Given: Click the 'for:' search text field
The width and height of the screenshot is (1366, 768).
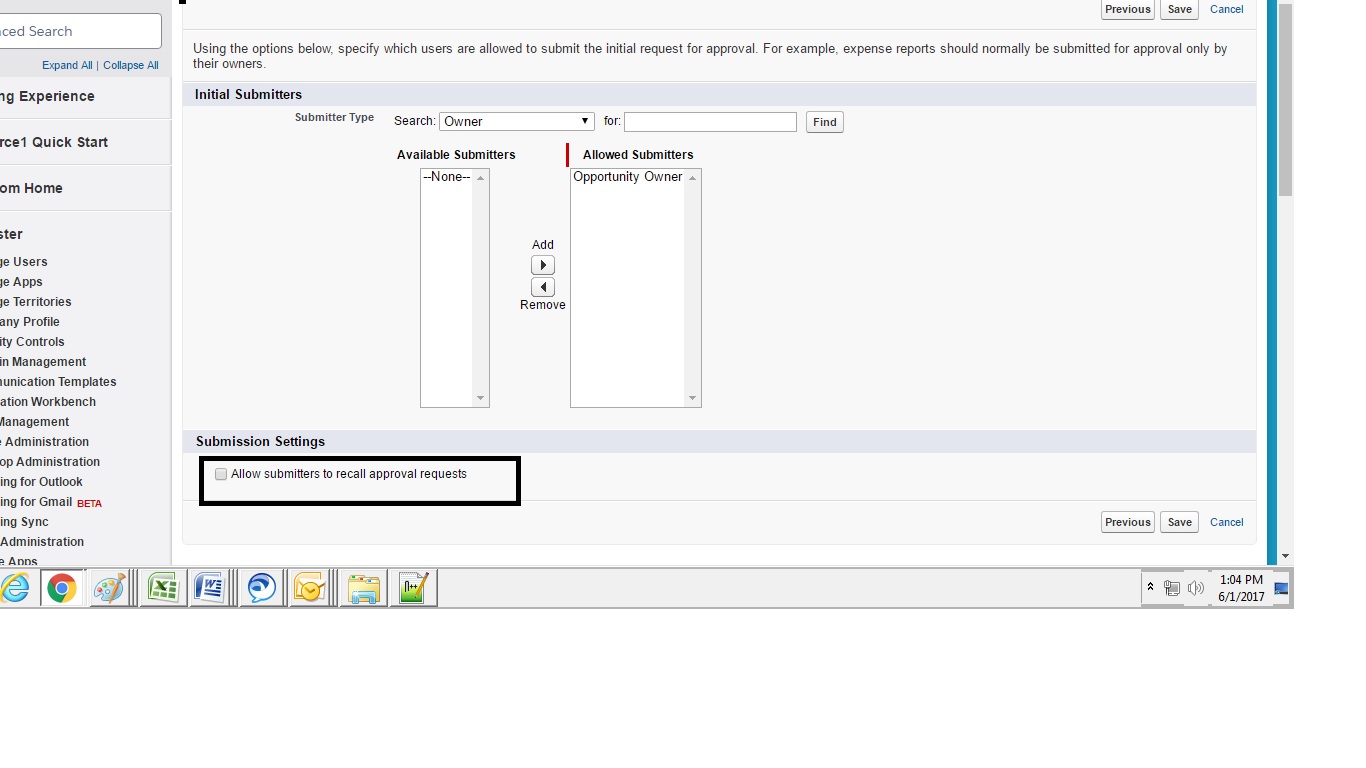Looking at the screenshot, I should coord(710,122).
